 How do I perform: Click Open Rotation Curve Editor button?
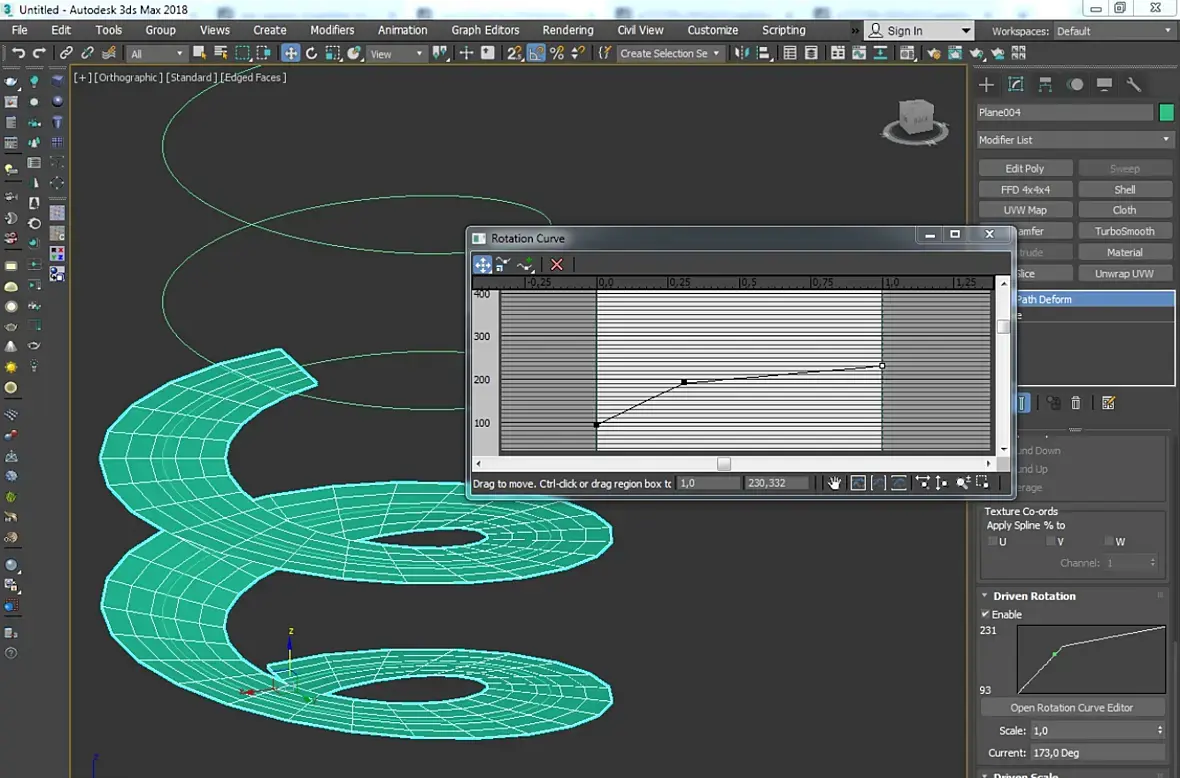pyautogui.click(x=1071, y=707)
